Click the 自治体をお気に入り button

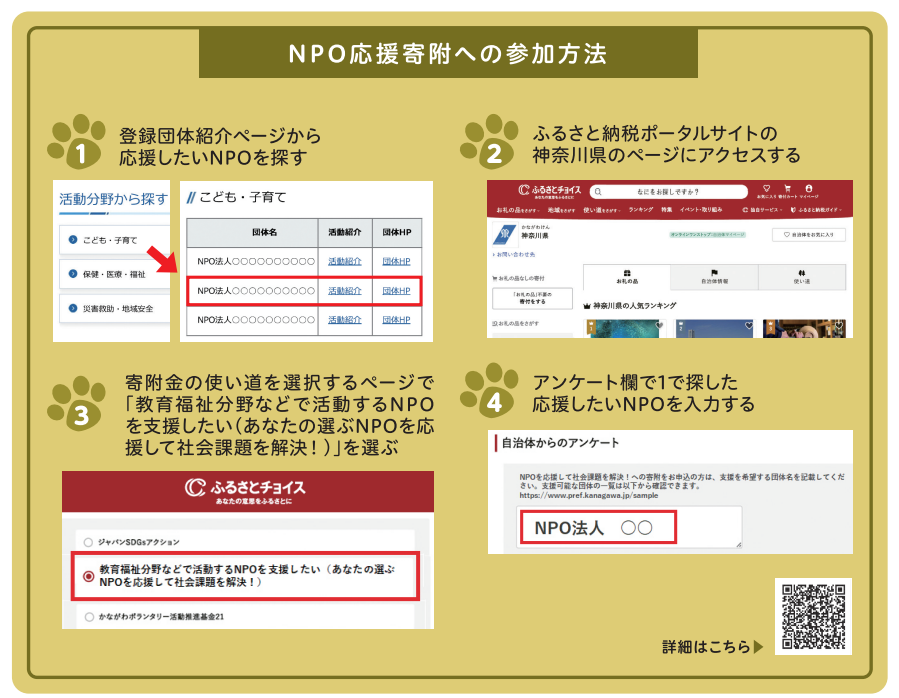coord(808,235)
